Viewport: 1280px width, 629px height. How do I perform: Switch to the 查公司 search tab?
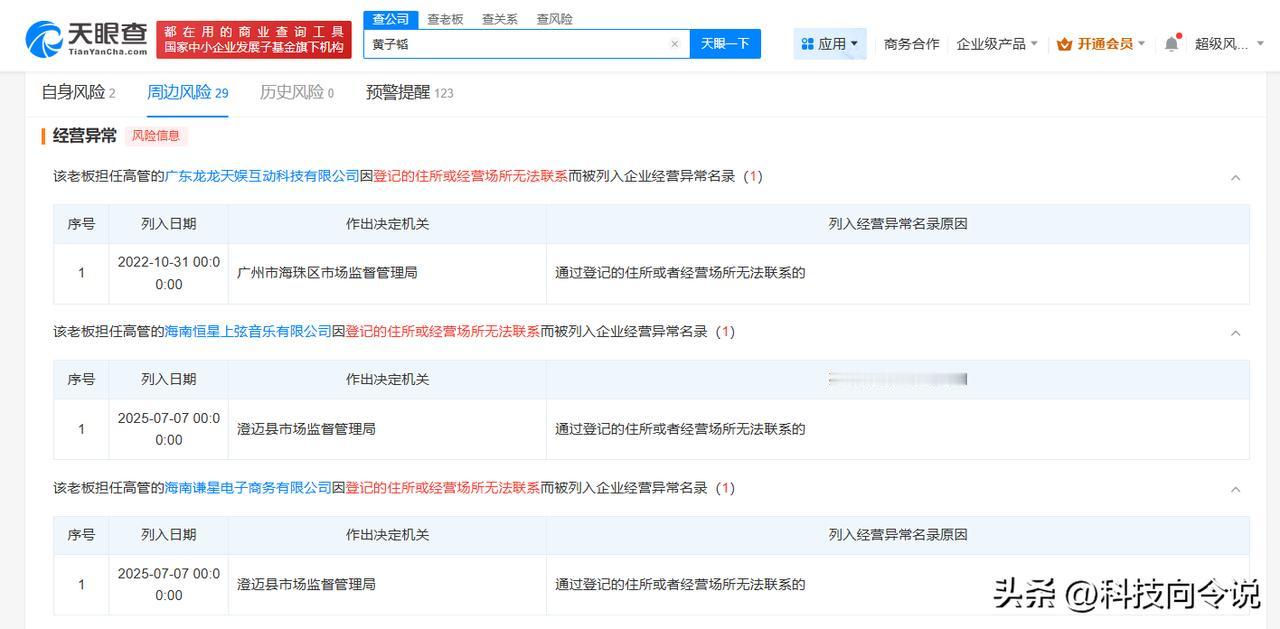coord(391,19)
